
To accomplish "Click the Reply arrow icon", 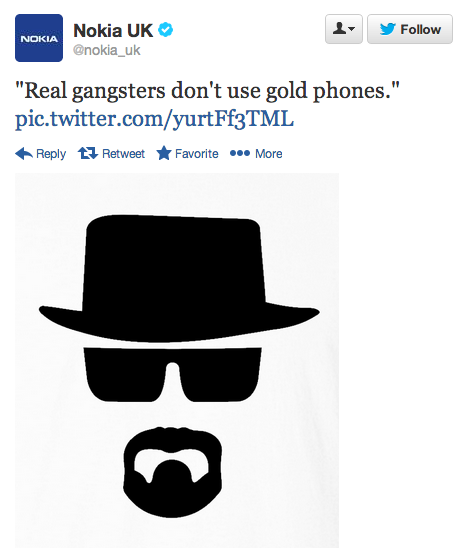I will pos(24,154).
